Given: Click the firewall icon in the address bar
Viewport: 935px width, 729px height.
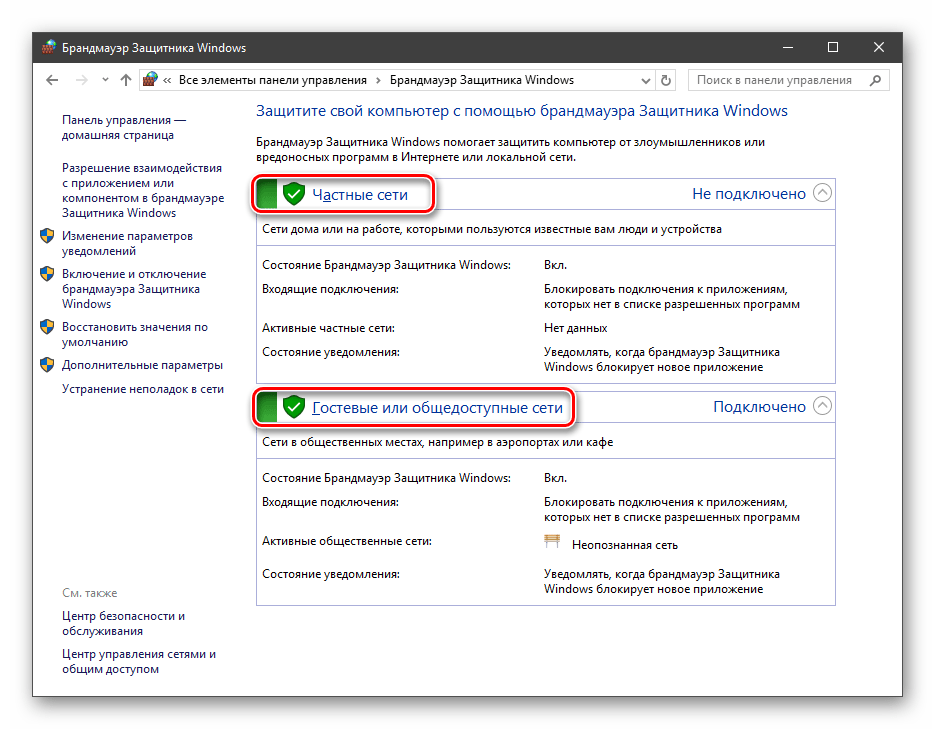Looking at the screenshot, I should pos(151,80).
